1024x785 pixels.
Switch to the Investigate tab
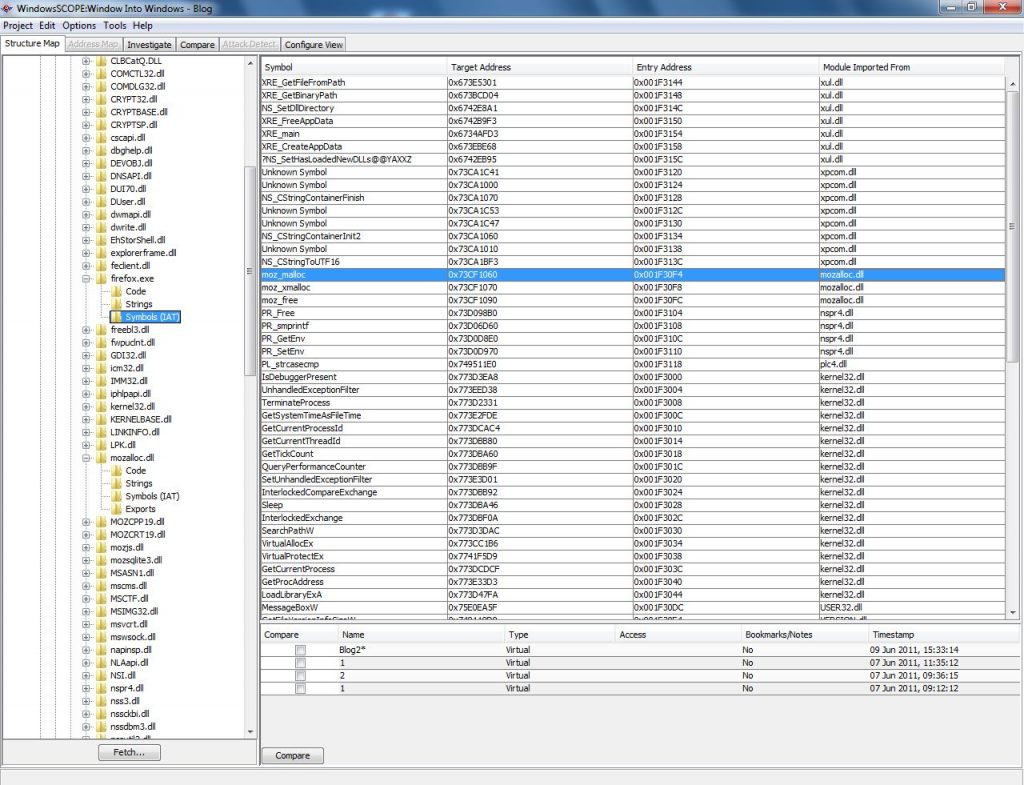(149, 44)
